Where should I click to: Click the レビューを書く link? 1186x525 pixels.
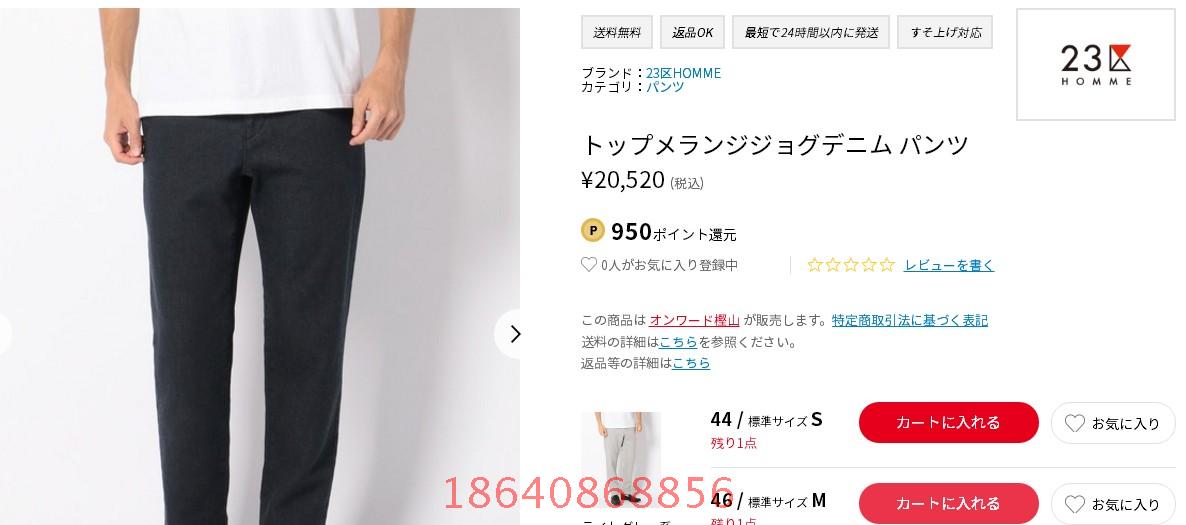(x=949, y=265)
